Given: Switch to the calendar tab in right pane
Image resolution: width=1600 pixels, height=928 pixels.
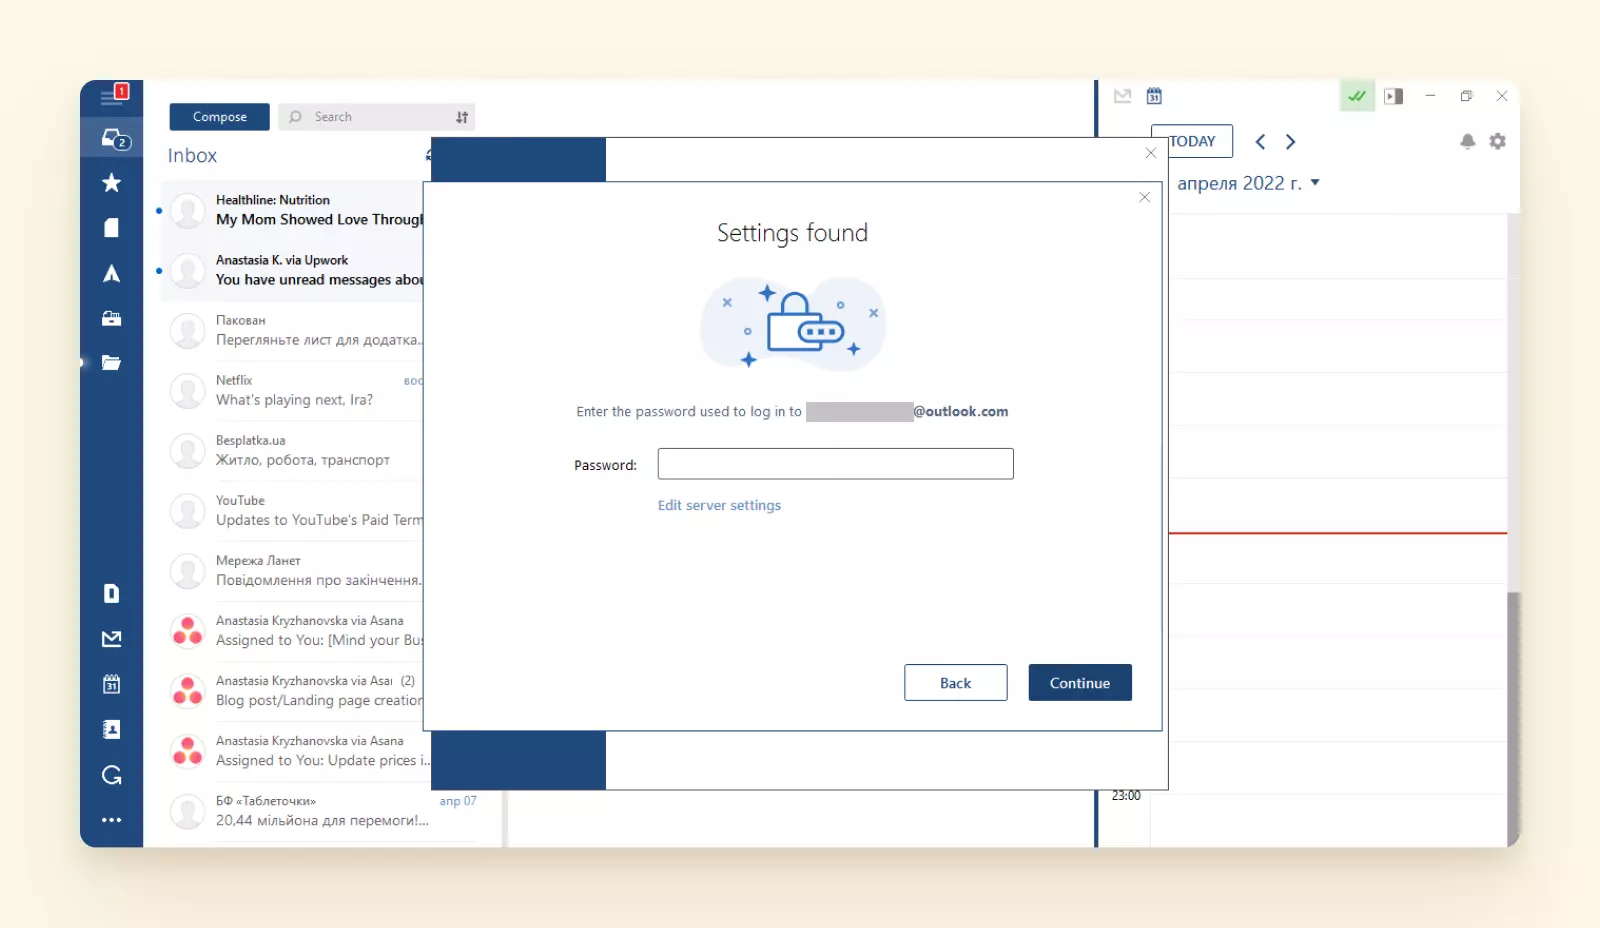Looking at the screenshot, I should pos(1154,96).
